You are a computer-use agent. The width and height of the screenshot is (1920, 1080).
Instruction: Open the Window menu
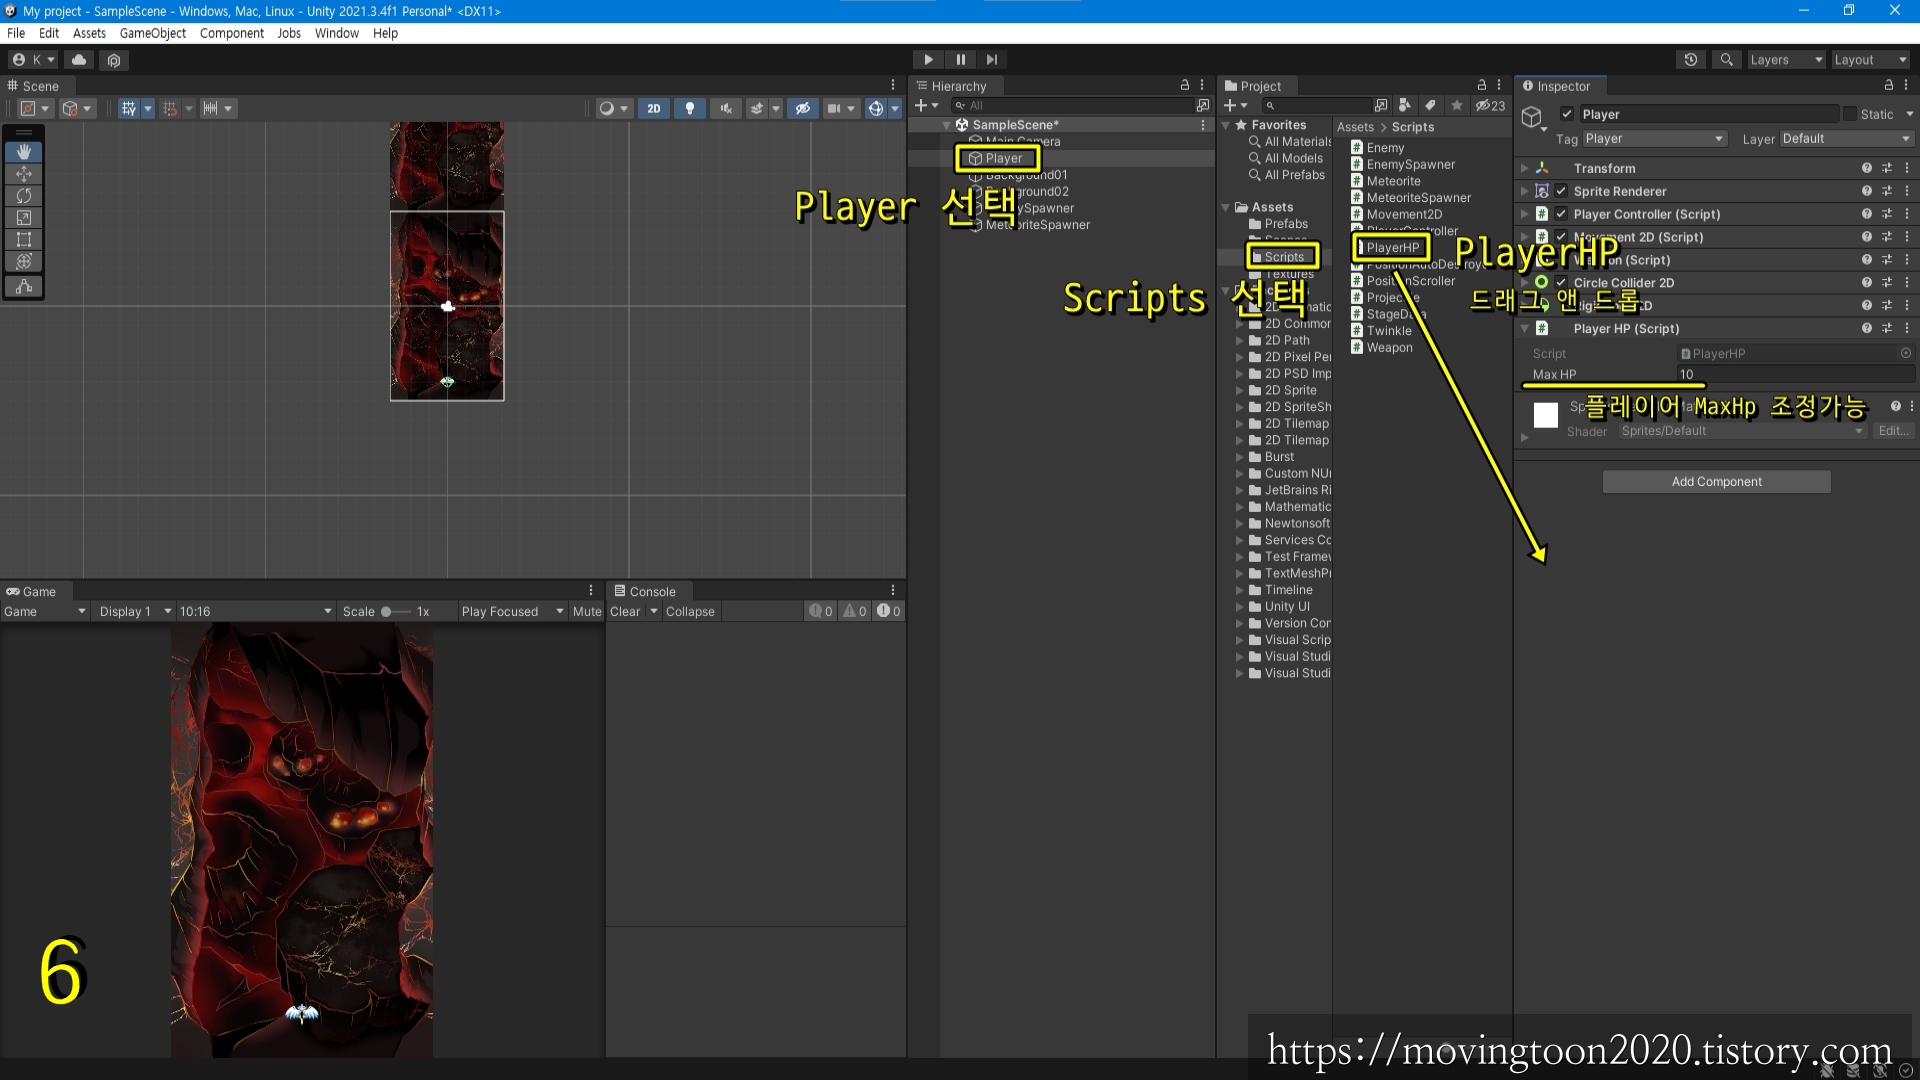point(336,33)
